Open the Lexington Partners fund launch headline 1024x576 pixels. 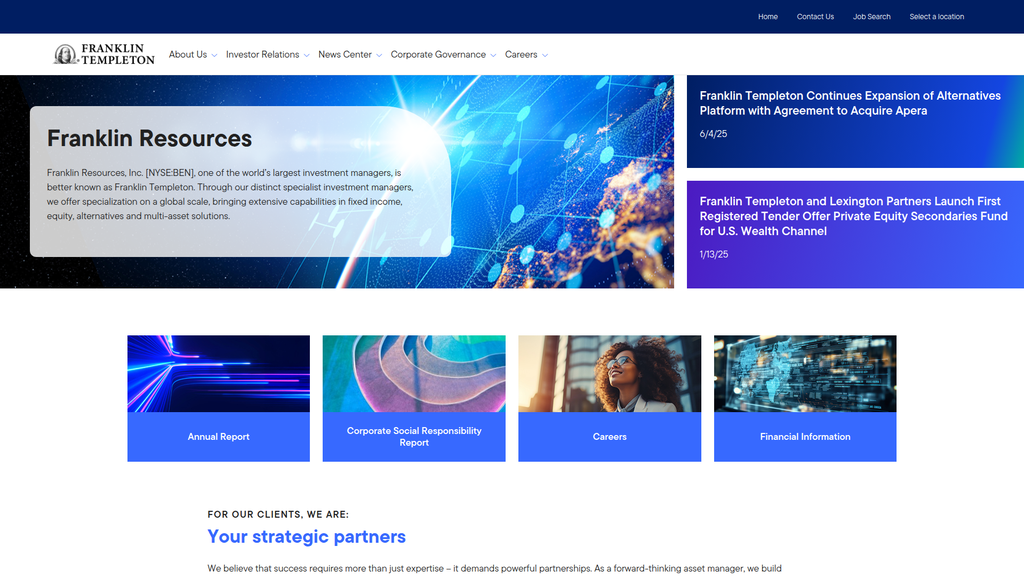point(854,216)
